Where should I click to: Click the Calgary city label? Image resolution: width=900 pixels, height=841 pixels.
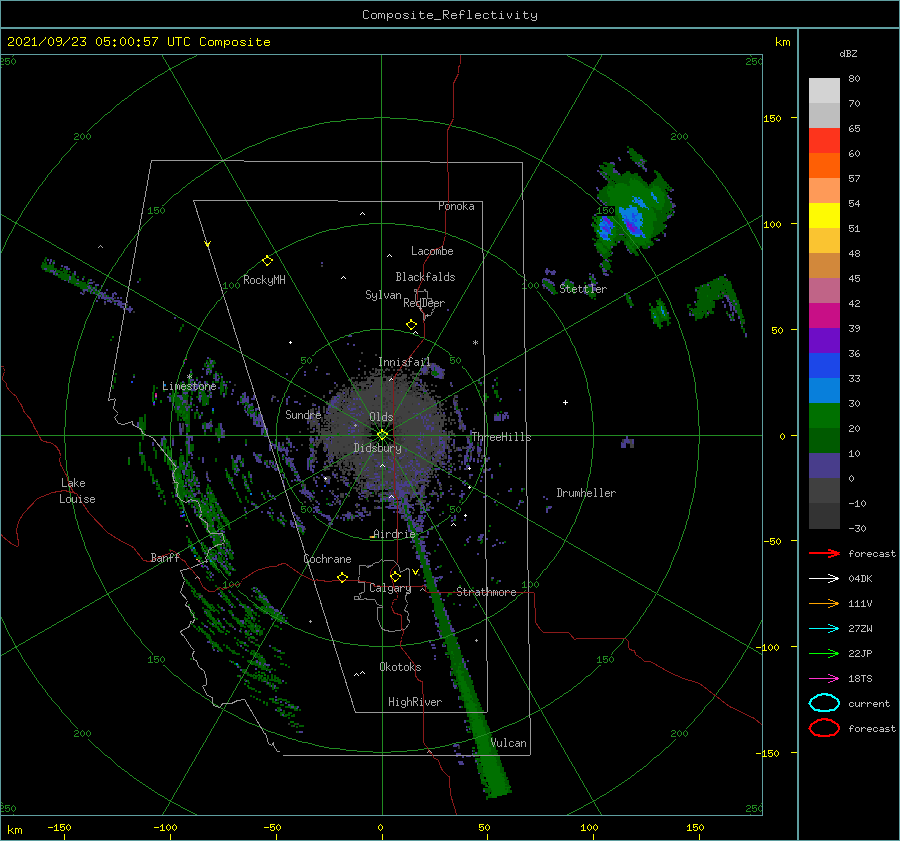[x=390, y=588]
